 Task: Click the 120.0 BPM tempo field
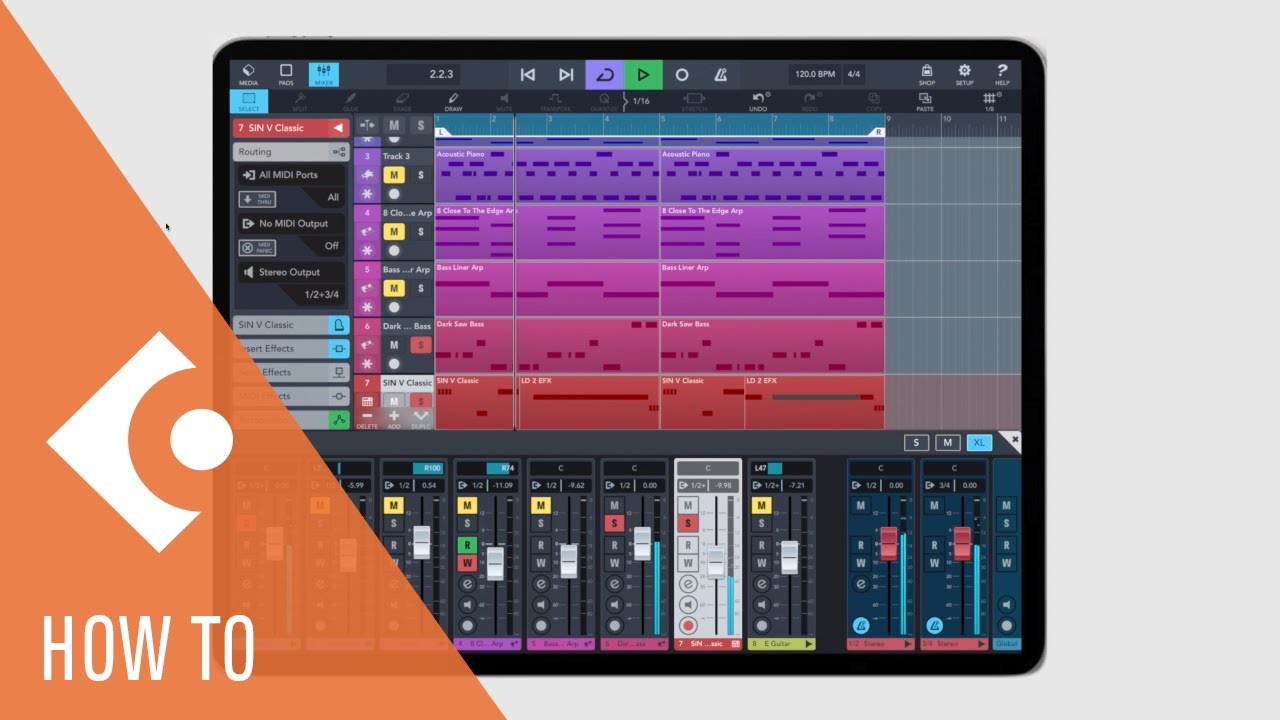point(814,75)
